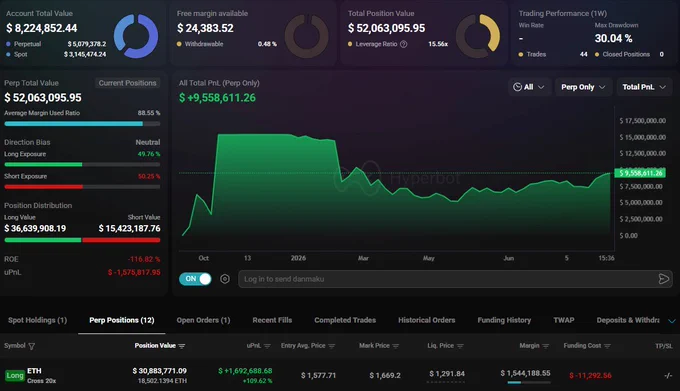
Task: Click the Direction Bias Neutral label
Action: point(147,142)
